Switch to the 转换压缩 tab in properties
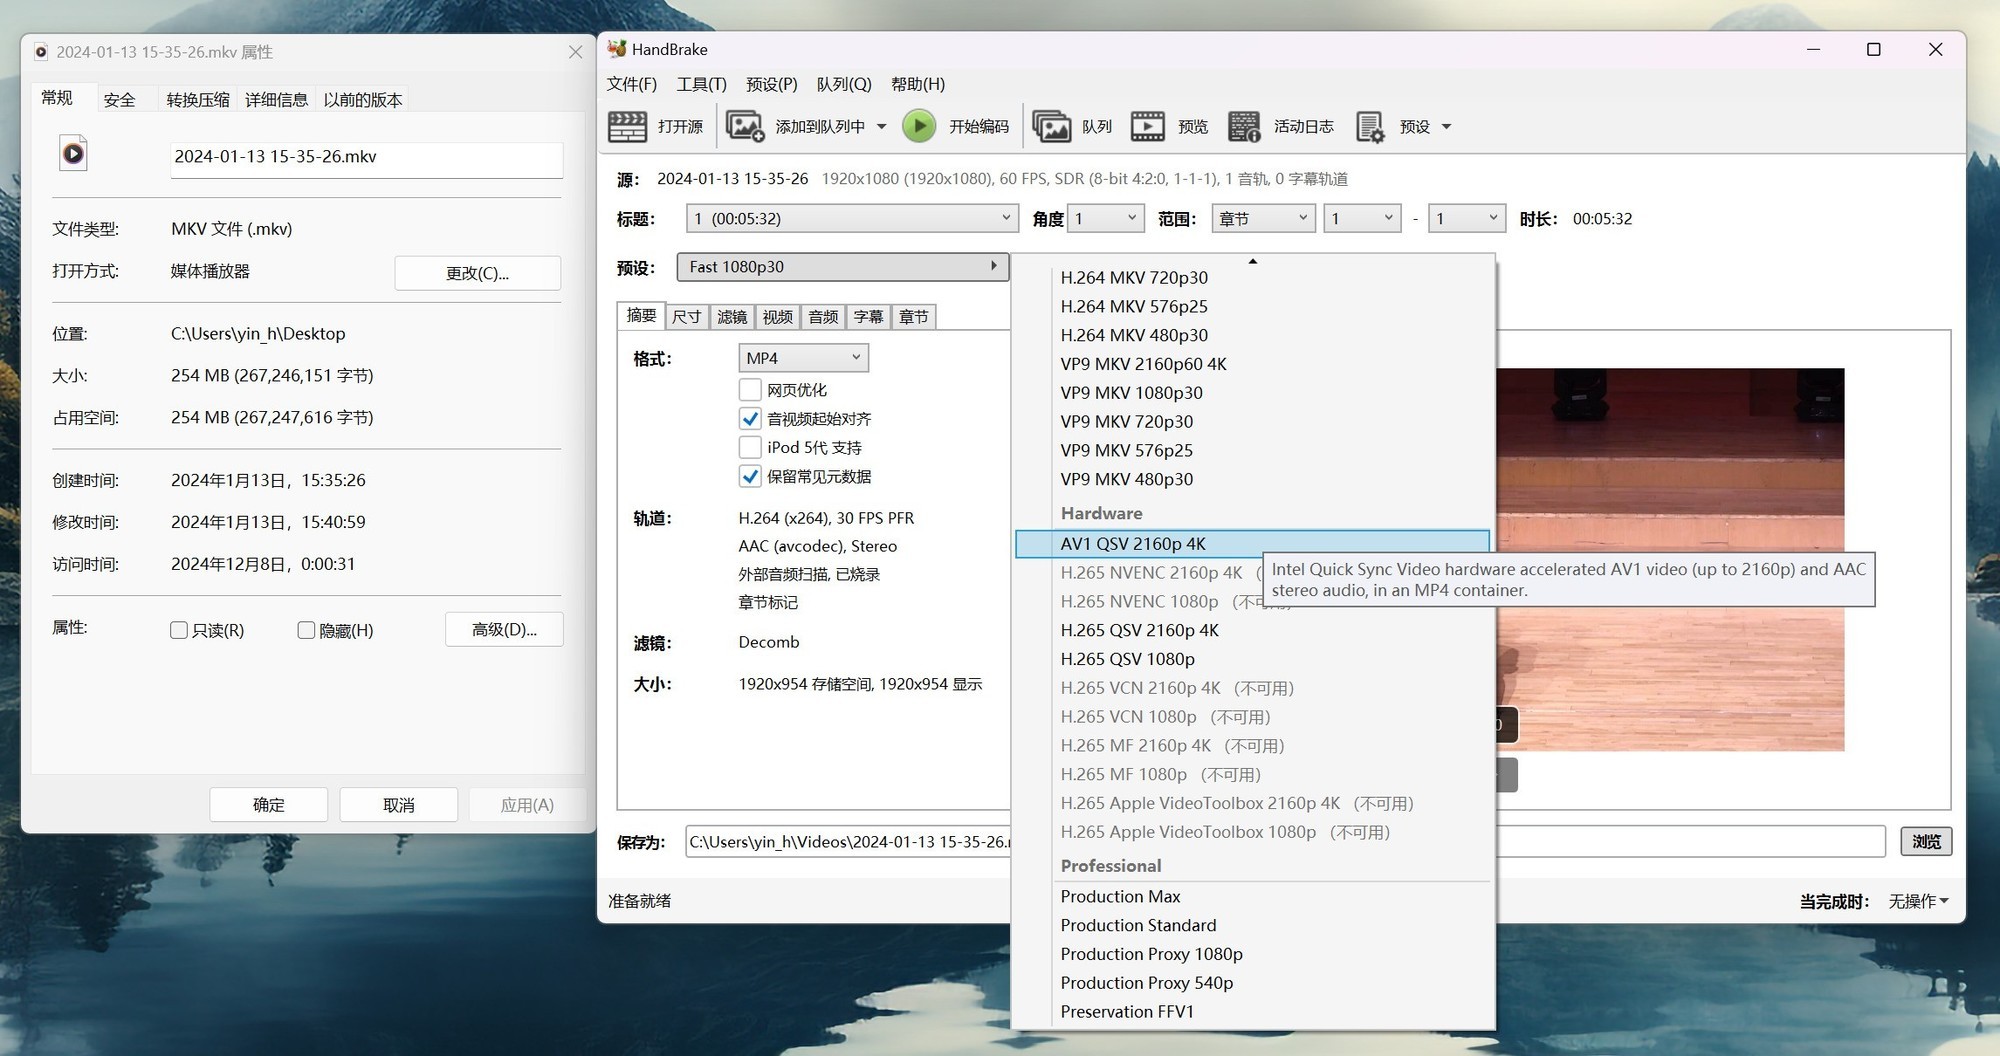 [198, 100]
